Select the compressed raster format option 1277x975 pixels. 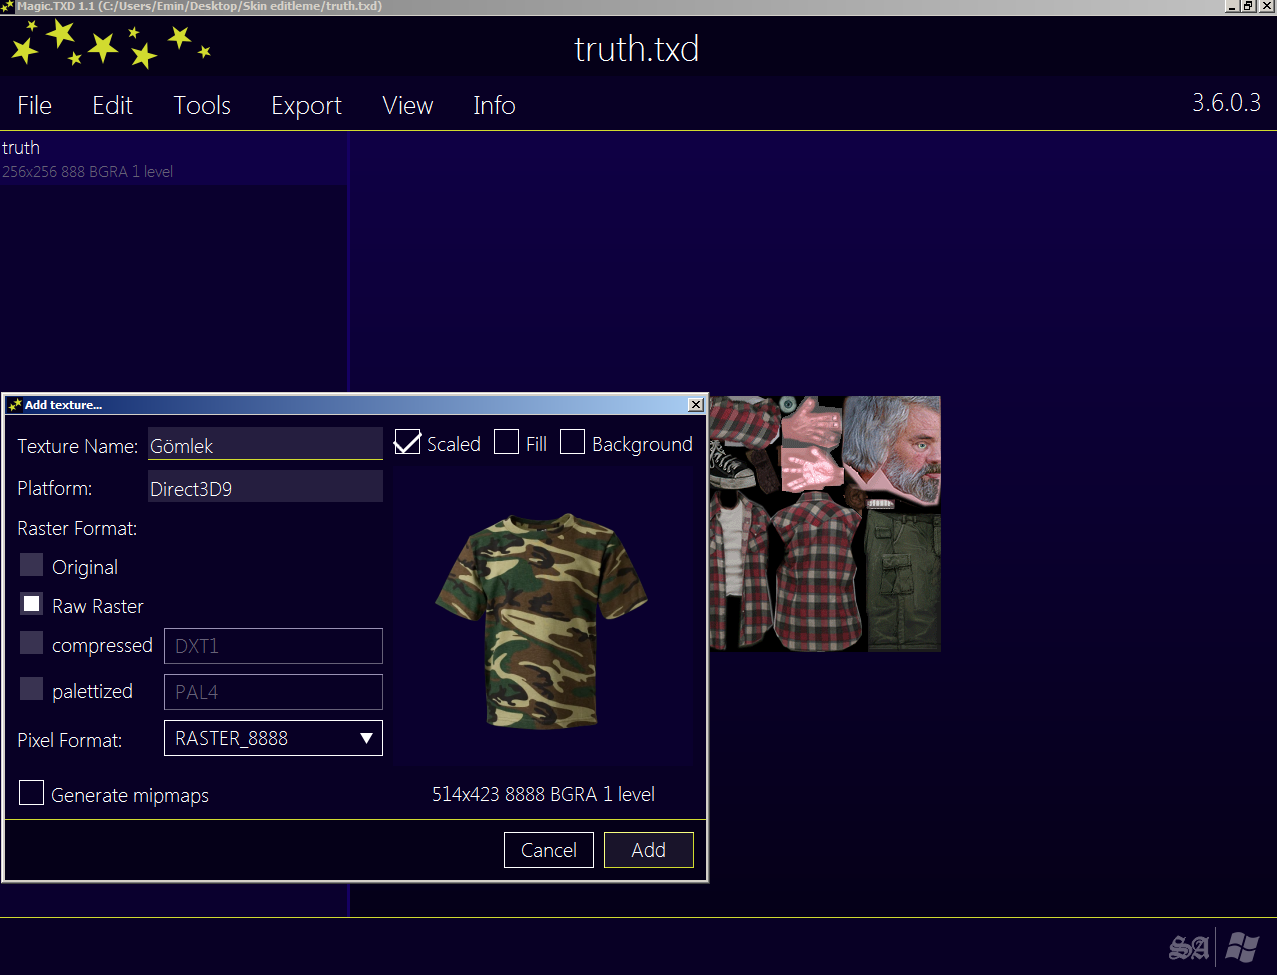point(32,643)
